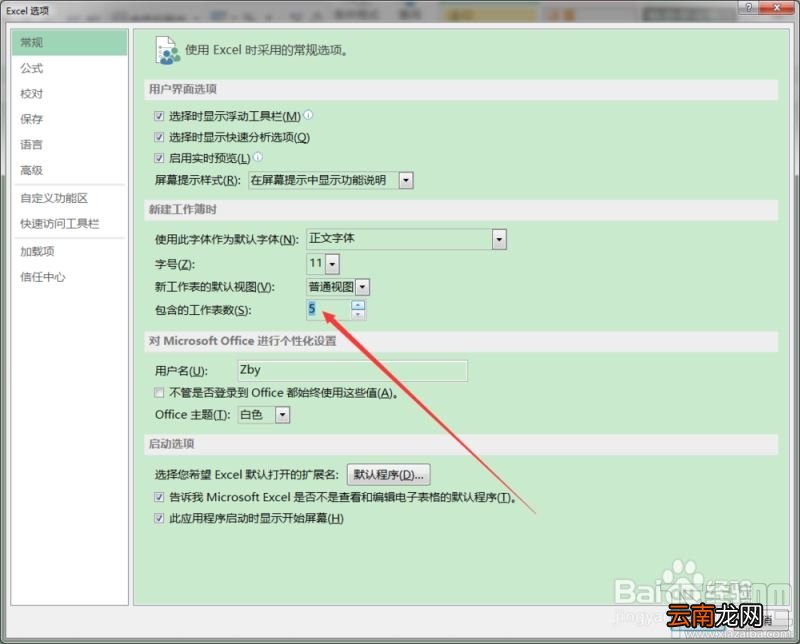The height and width of the screenshot is (644, 800).
Task: Decrease sheet count with down spinner arrow
Action: click(358, 314)
